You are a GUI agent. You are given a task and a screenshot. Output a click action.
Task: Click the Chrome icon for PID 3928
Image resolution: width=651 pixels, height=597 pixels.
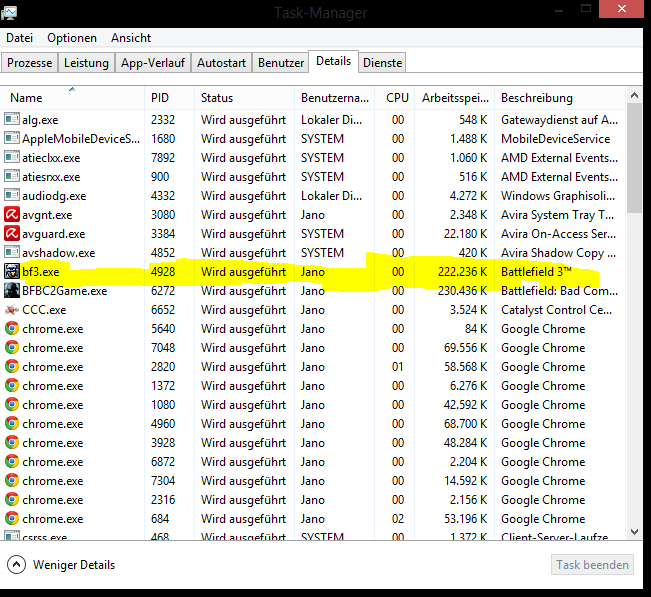(12, 443)
